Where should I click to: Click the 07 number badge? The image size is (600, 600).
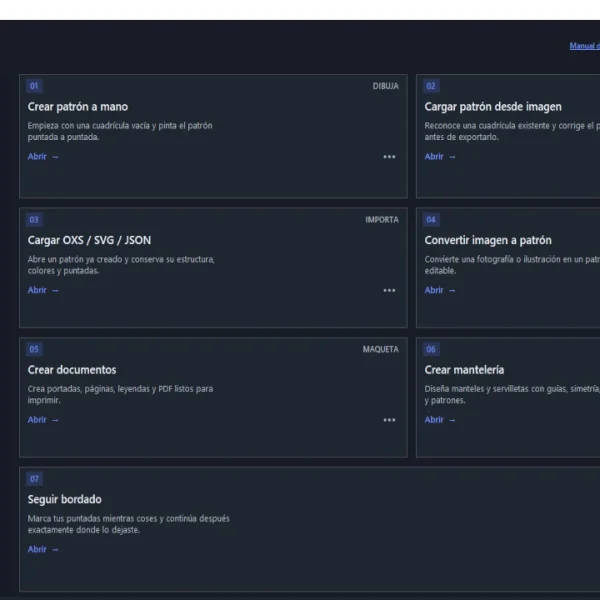click(x=34, y=479)
